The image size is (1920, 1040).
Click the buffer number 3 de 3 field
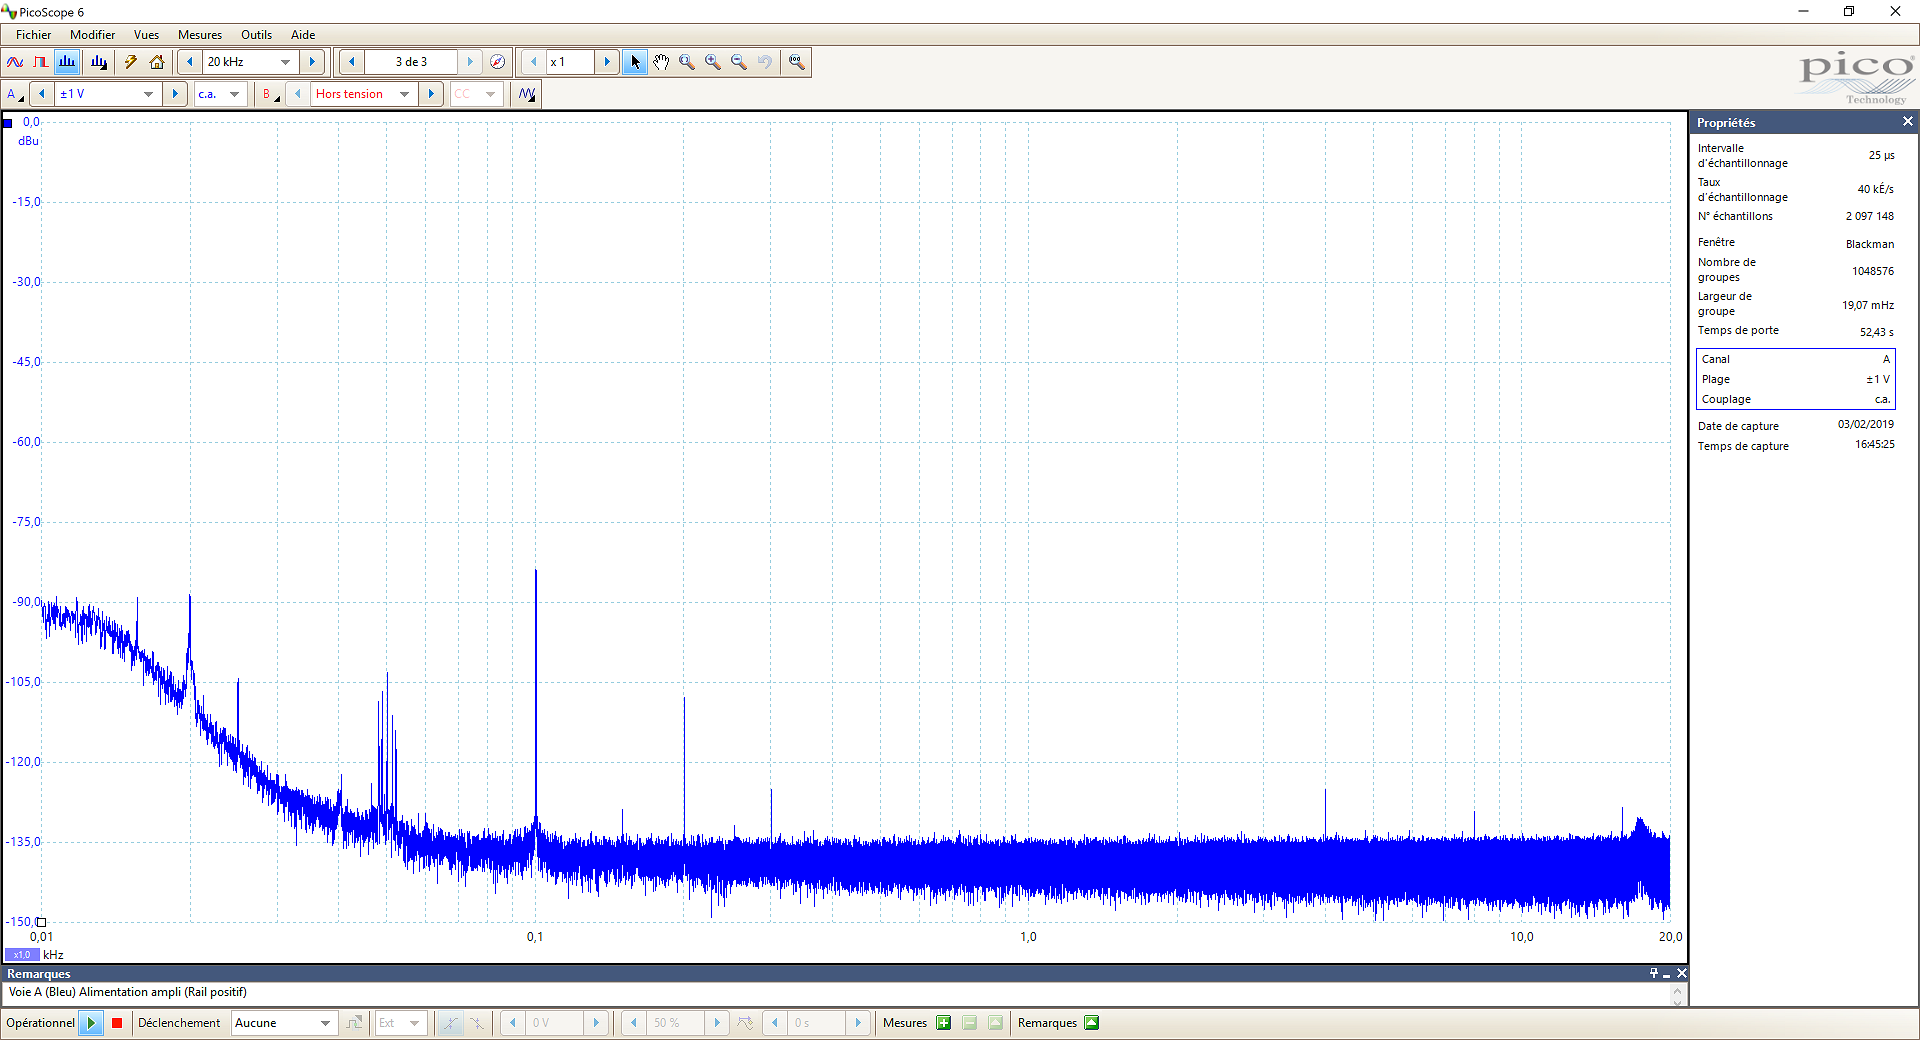(411, 62)
